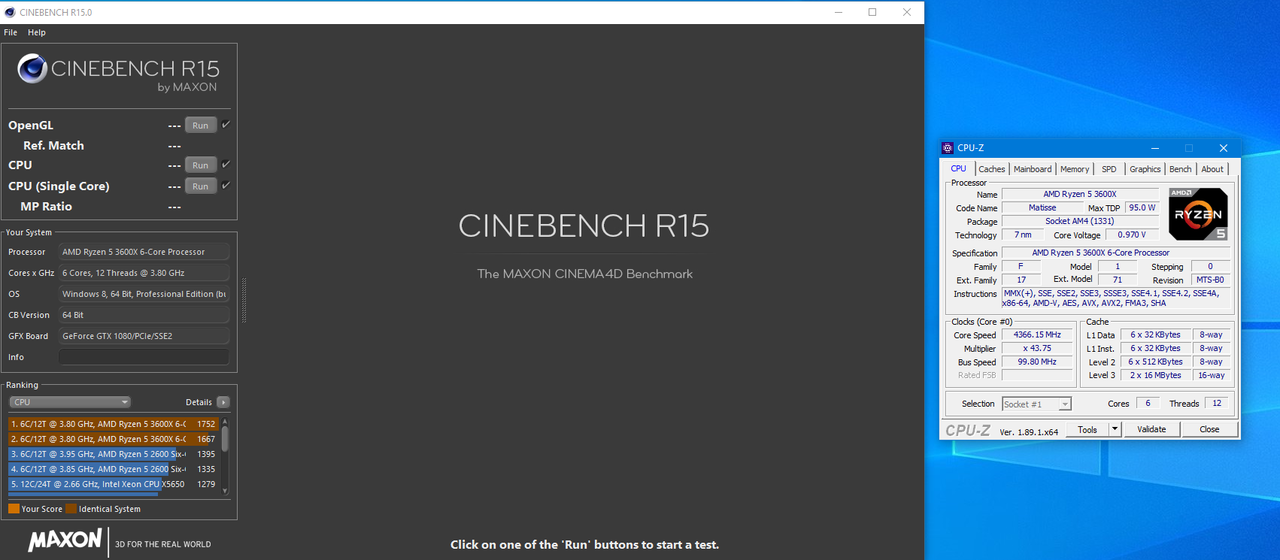Click the Level 3 cache value 2 x 16 MBytes
Image resolution: width=1280 pixels, height=560 pixels.
1156,375
